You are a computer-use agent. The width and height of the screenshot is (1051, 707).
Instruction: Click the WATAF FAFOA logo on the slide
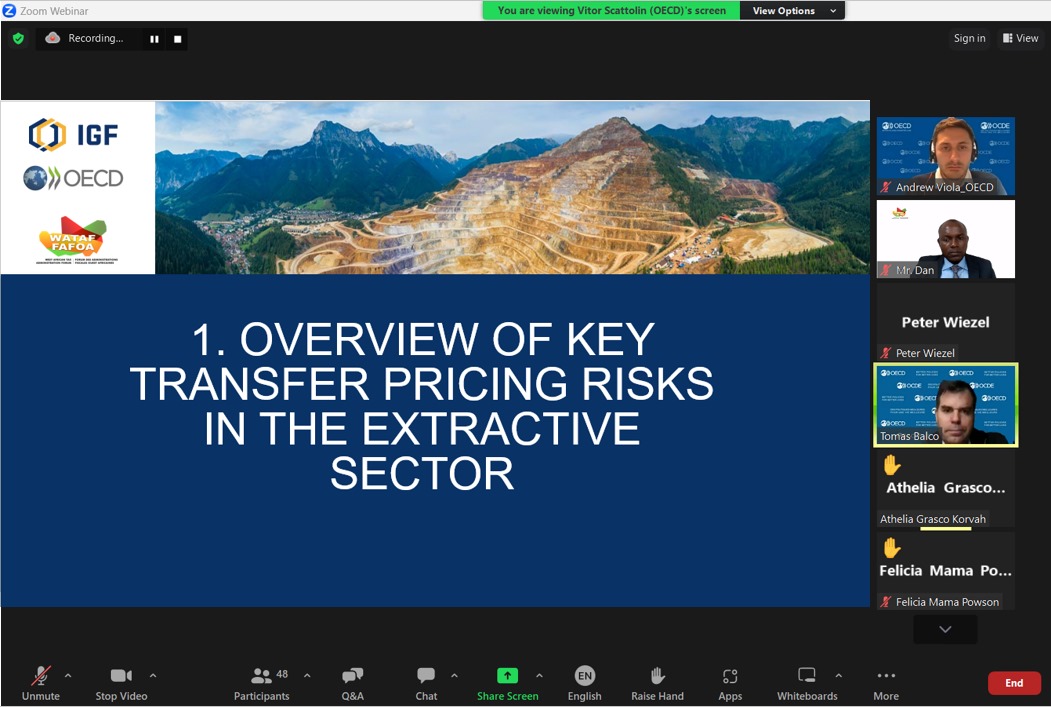pos(76,240)
